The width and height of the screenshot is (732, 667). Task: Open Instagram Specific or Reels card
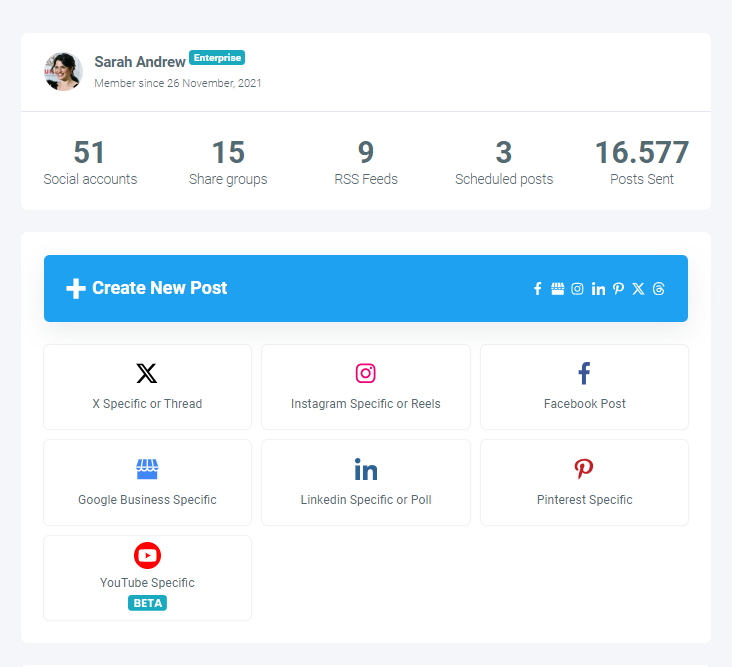pos(366,387)
